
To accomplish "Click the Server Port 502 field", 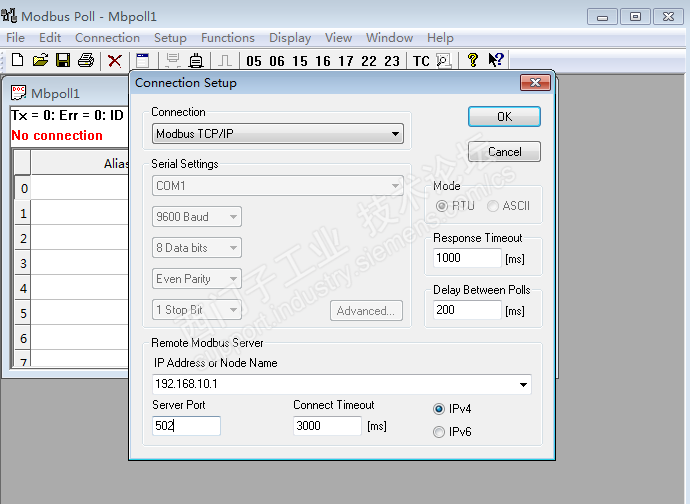I will (186, 426).
